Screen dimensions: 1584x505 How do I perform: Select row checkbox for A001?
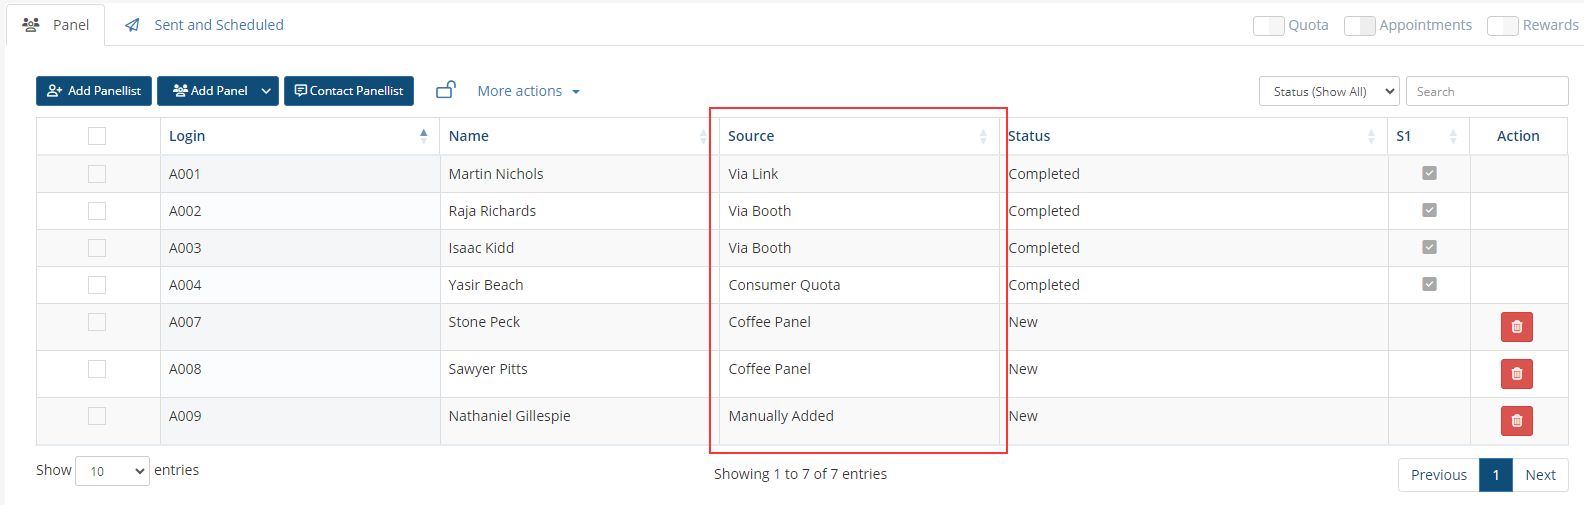97,174
